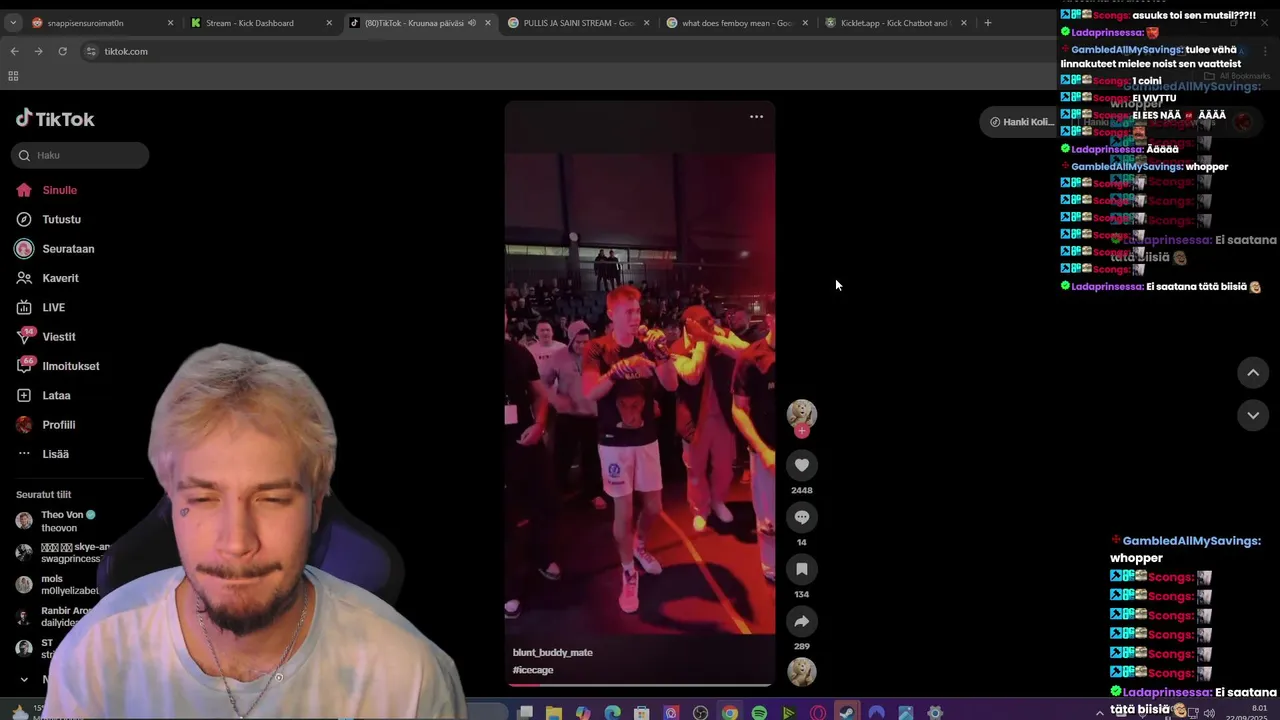Pause the playing TikTok video
Viewport: 1280px width, 720px height.
pos(640,393)
